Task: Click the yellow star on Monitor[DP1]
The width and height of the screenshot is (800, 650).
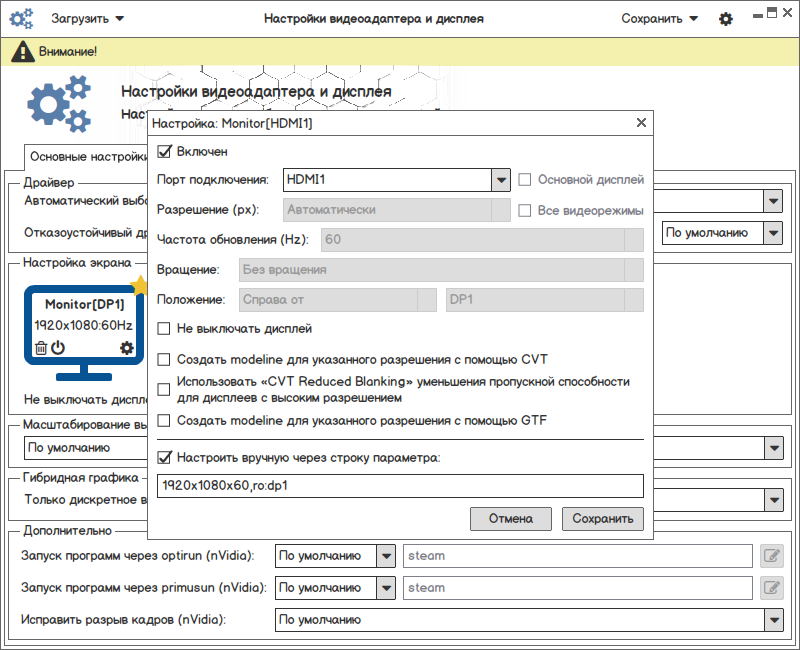Action: [x=139, y=285]
